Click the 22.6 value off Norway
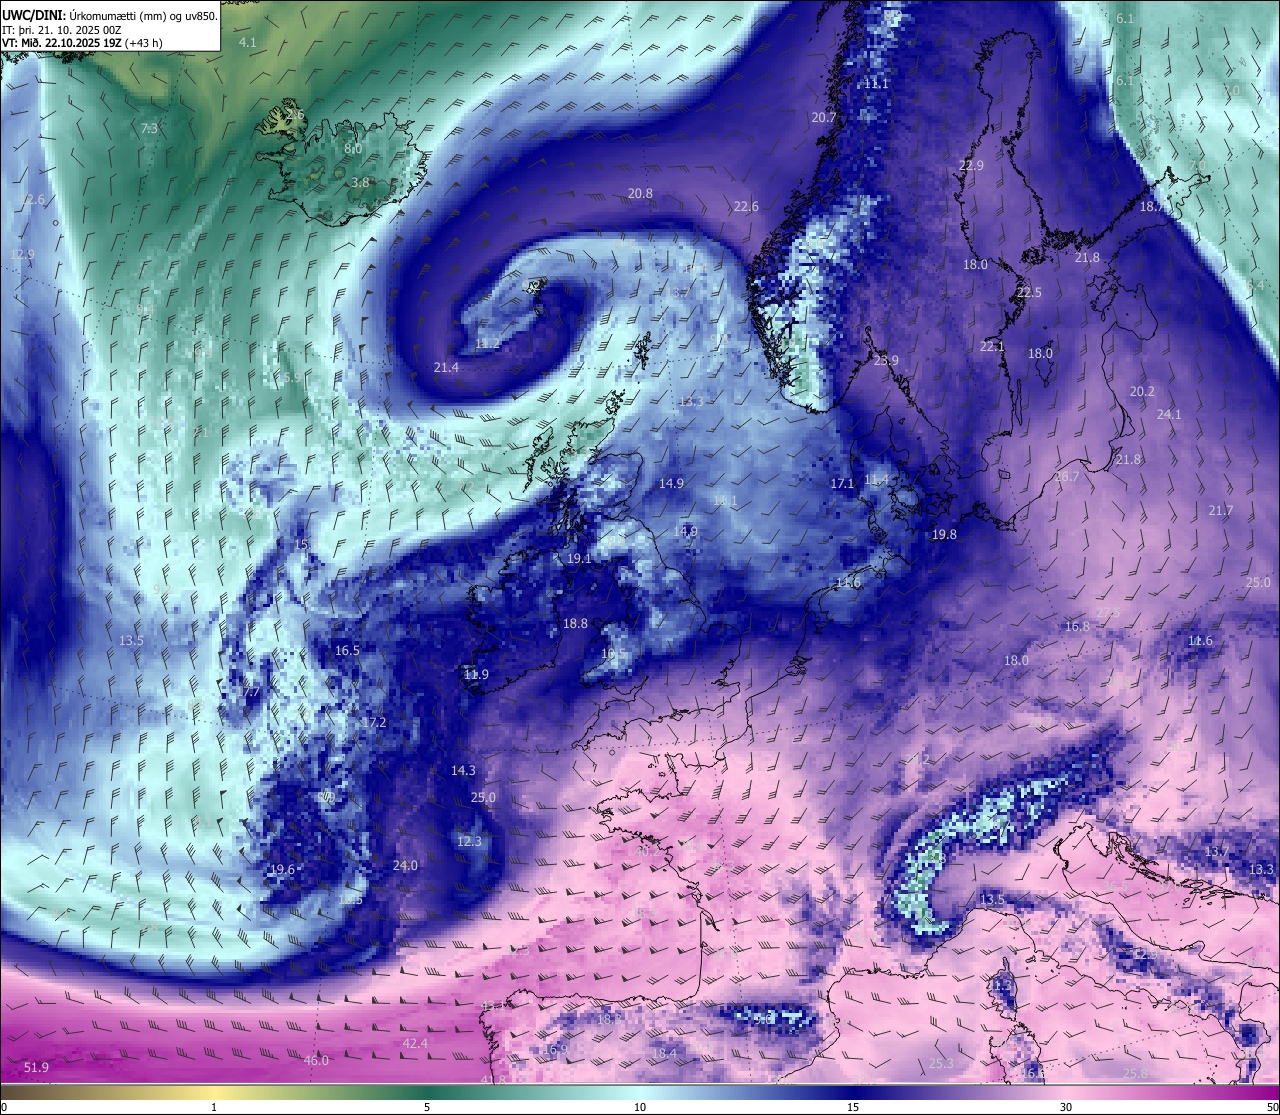Image resolution: width=1280 pixels, height=1115 pixels. pos(746,207)
